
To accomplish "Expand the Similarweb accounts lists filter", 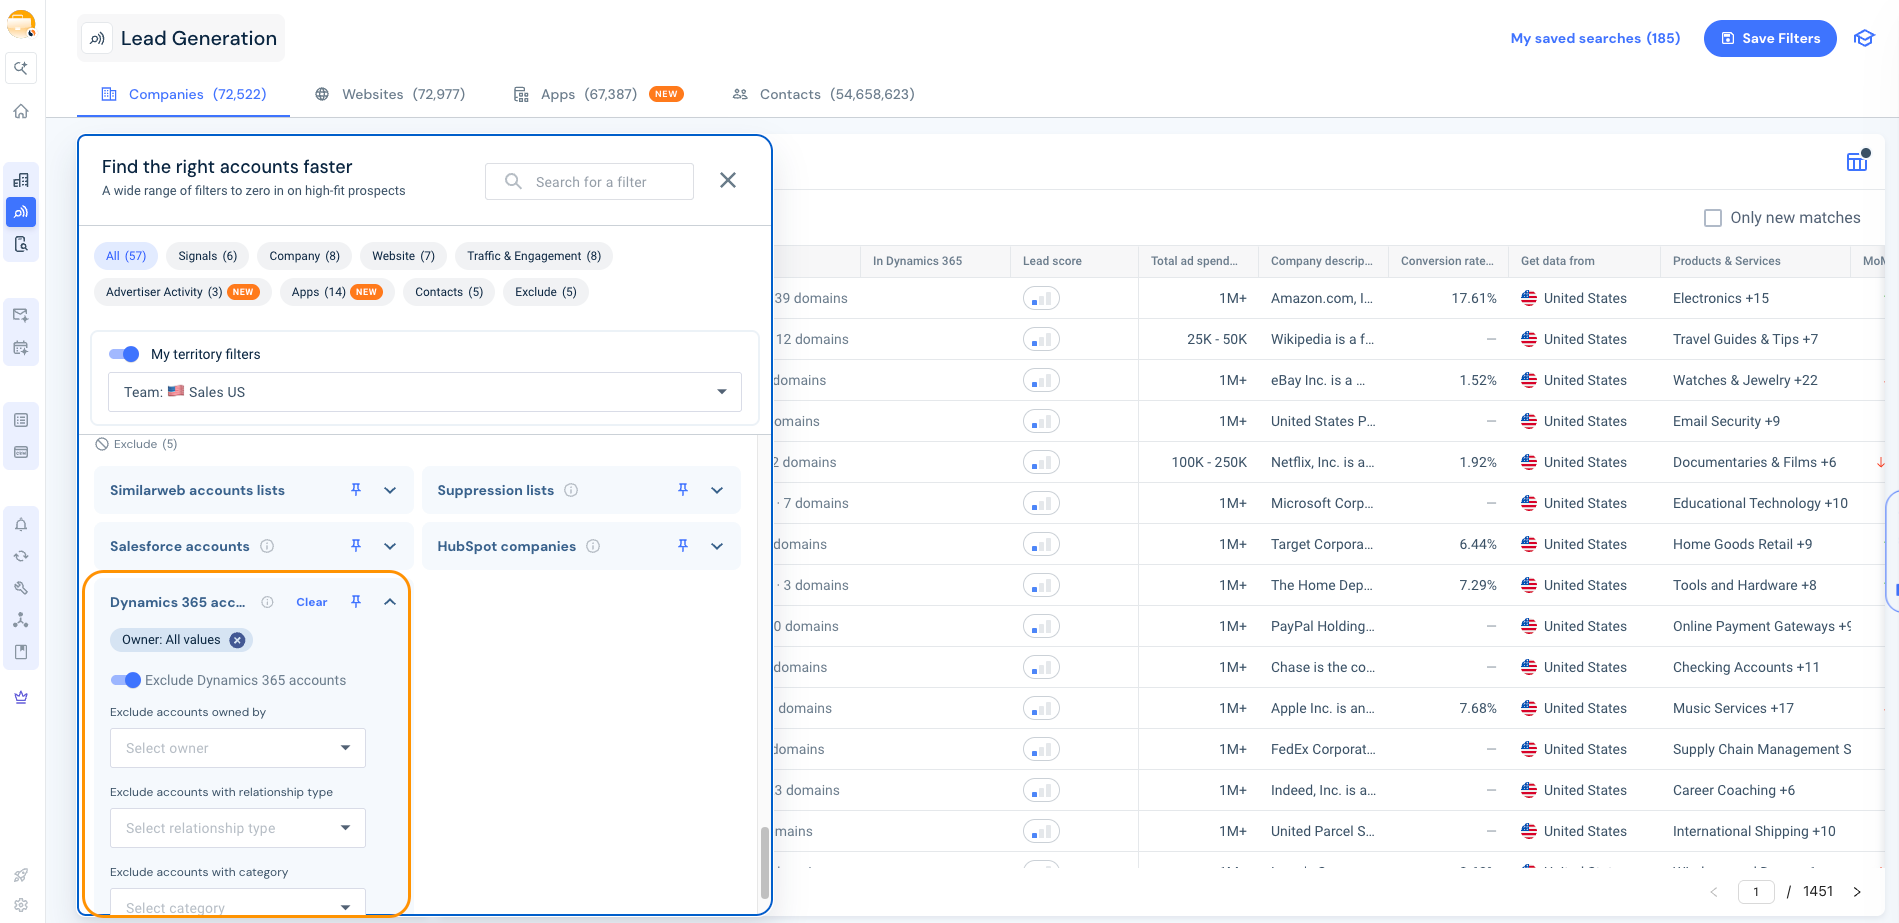I will click(x=390, y=490).
